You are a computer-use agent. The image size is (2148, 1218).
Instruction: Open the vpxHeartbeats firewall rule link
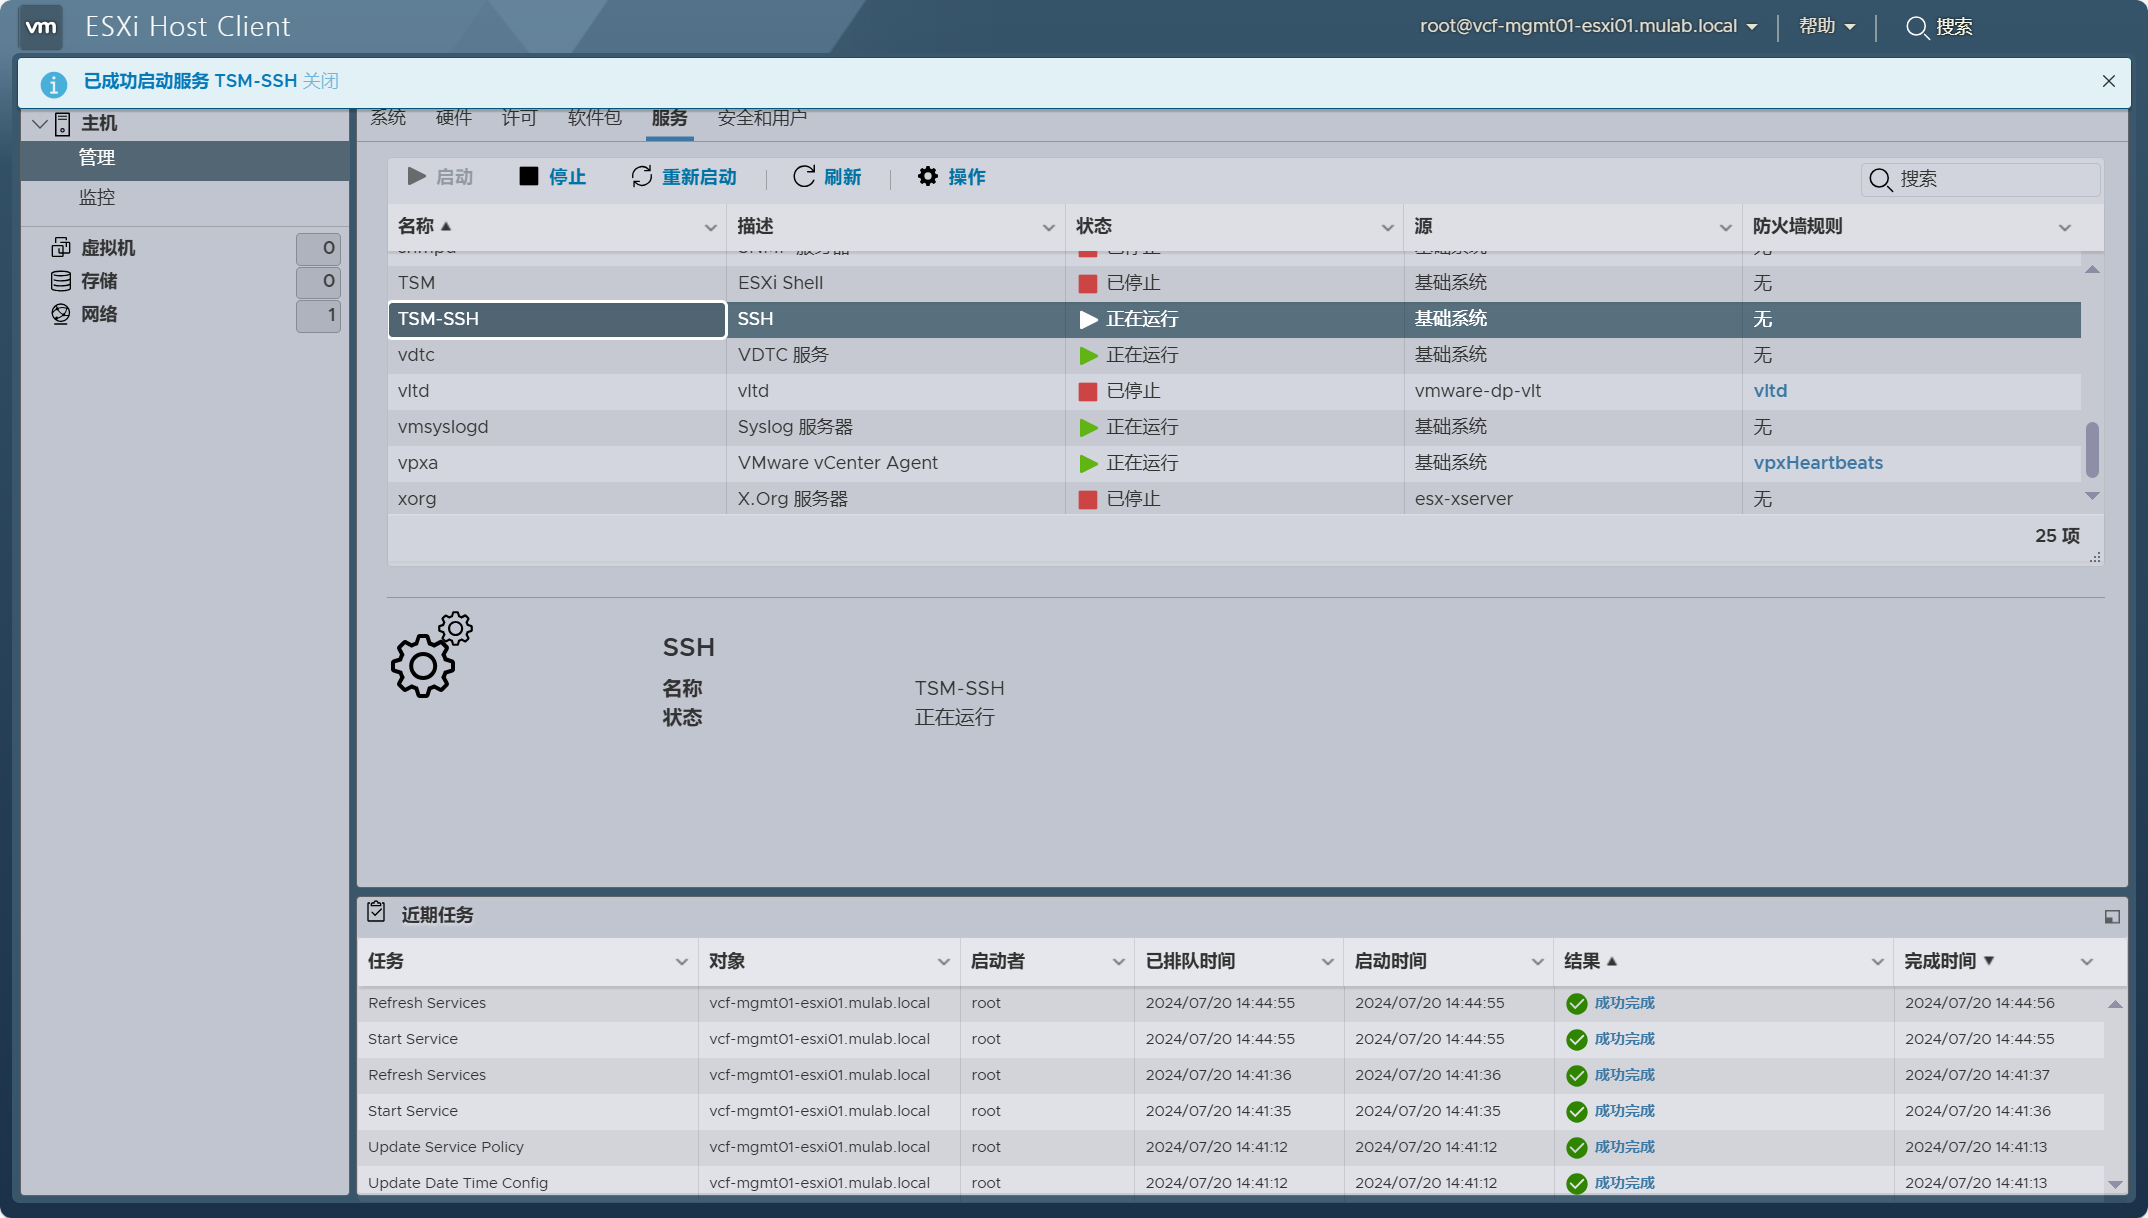1818,463
